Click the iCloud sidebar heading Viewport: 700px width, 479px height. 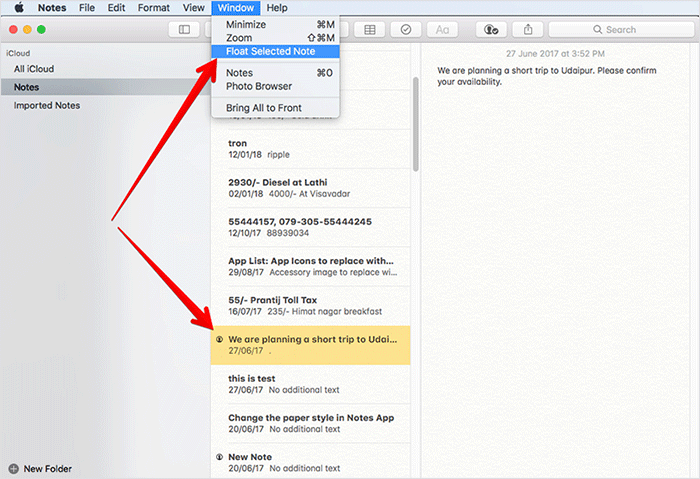click(x=18, y=53)
